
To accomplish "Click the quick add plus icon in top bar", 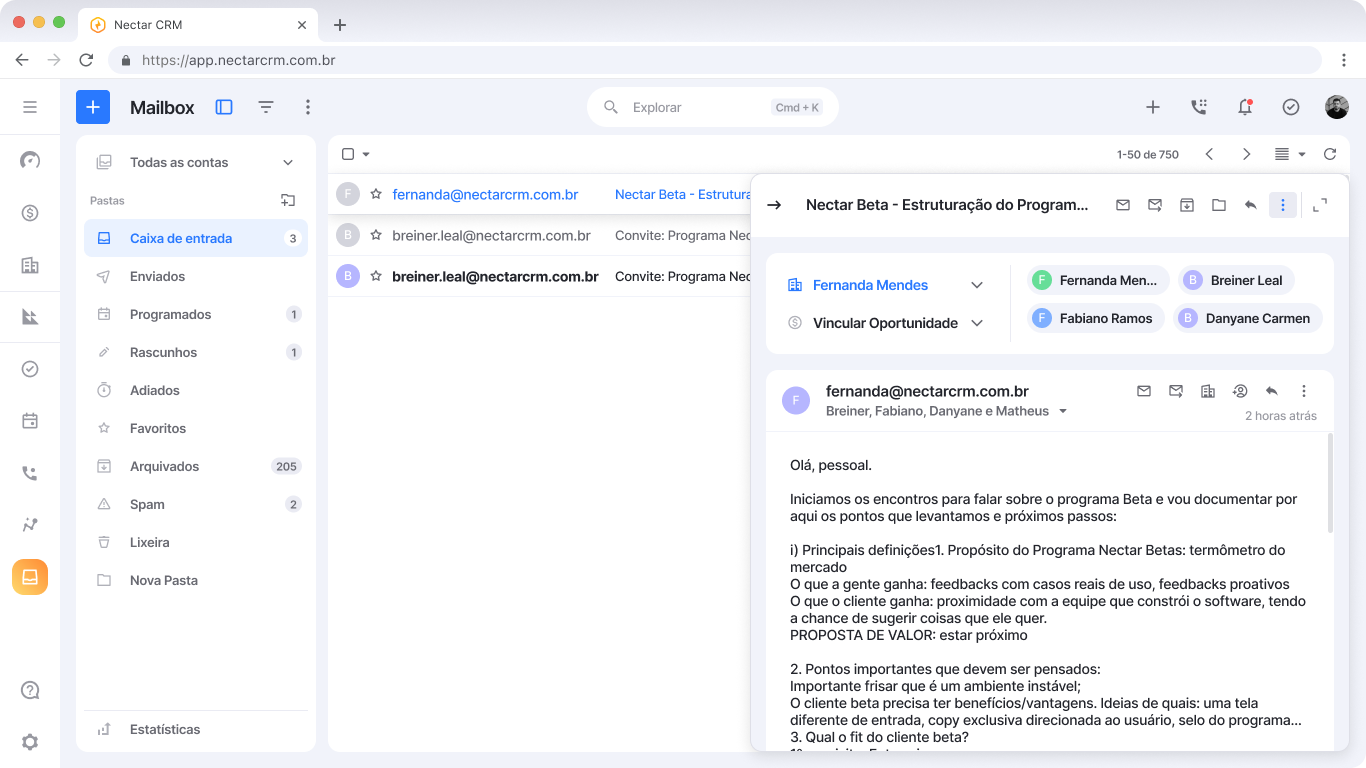I will pyautogui.click(x=1153, y=107).
